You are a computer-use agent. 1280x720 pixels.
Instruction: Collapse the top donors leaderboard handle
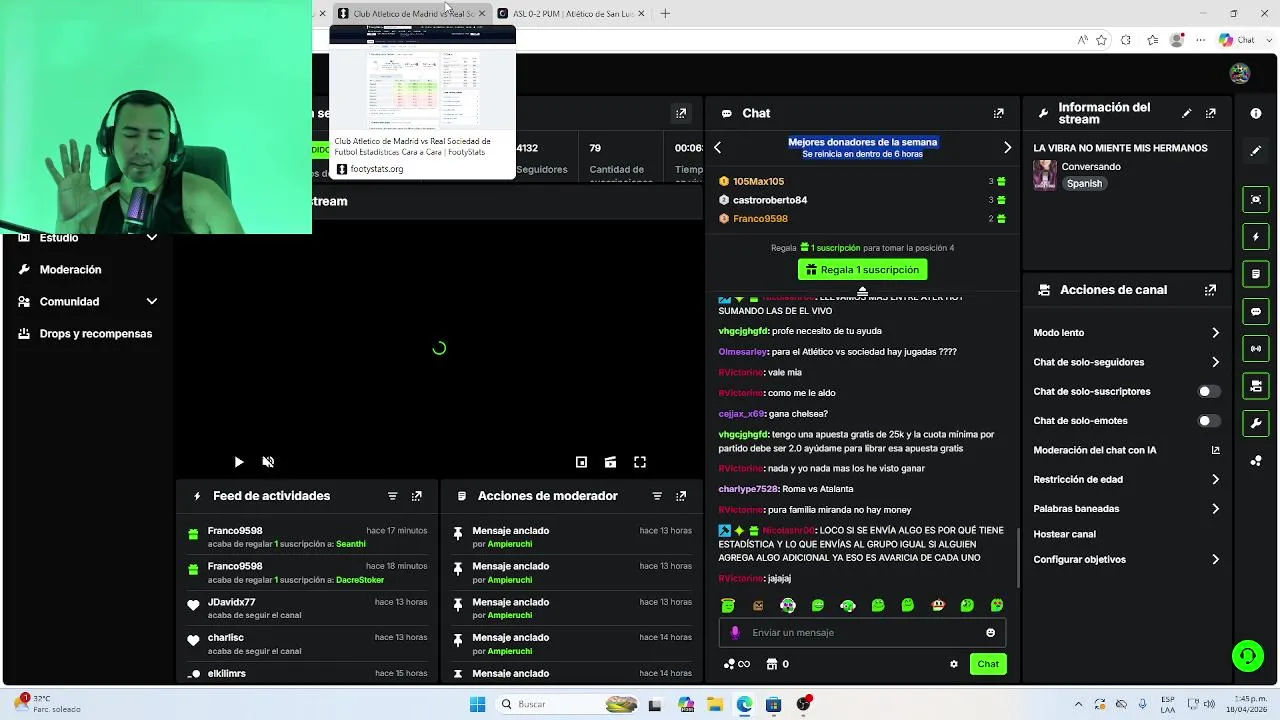pyautogui.click(x=862, y=291)
